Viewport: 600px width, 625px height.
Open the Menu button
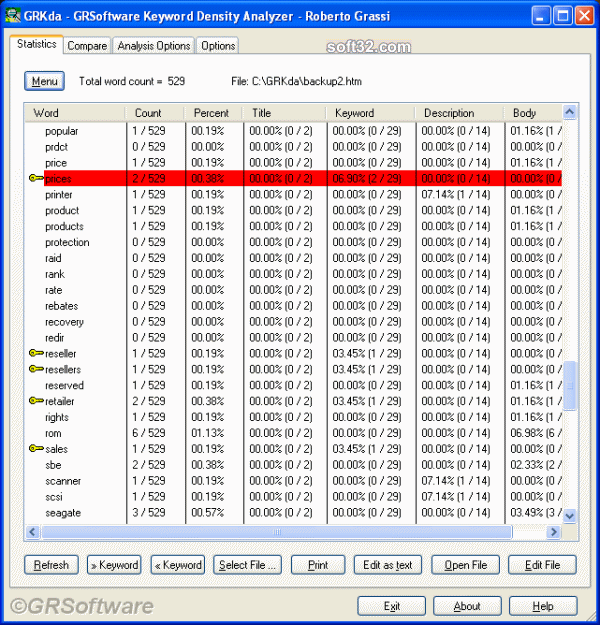point(44,81)
